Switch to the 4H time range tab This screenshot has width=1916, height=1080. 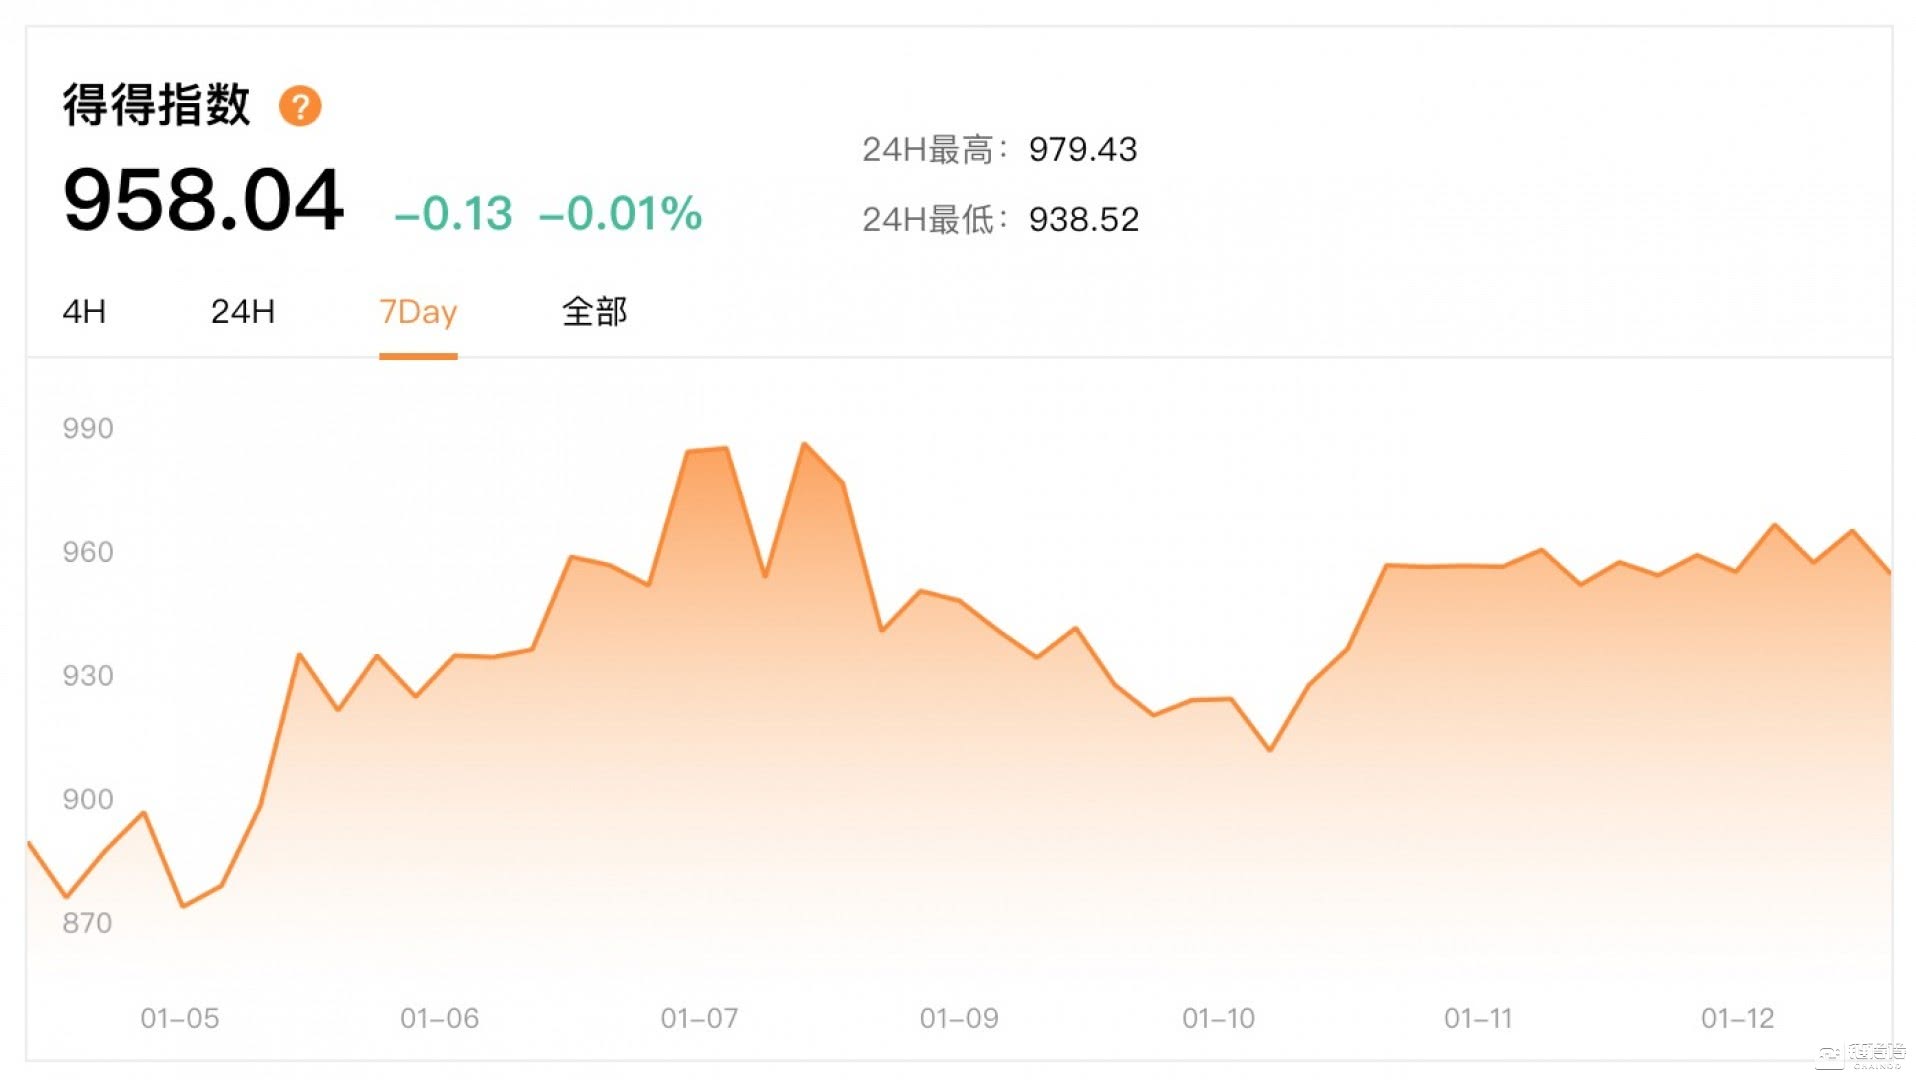[x=80, y=311]
